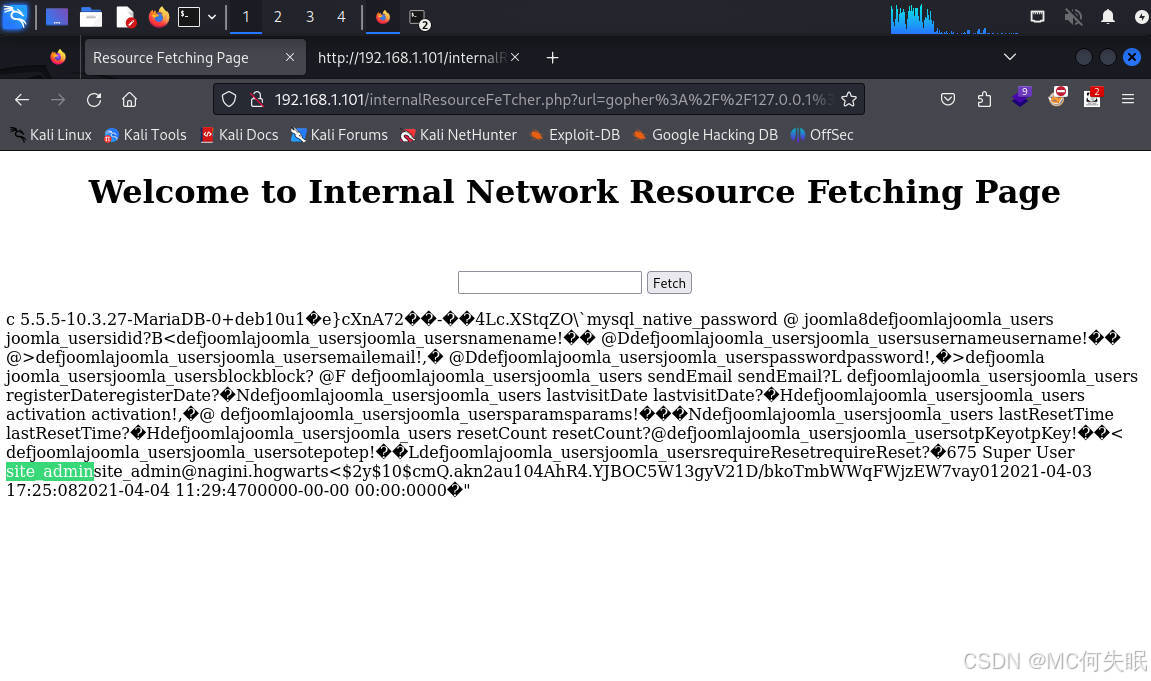Click the insecure connection lock icon
This screenshot has height=681, width=1151.
(256, 99)
